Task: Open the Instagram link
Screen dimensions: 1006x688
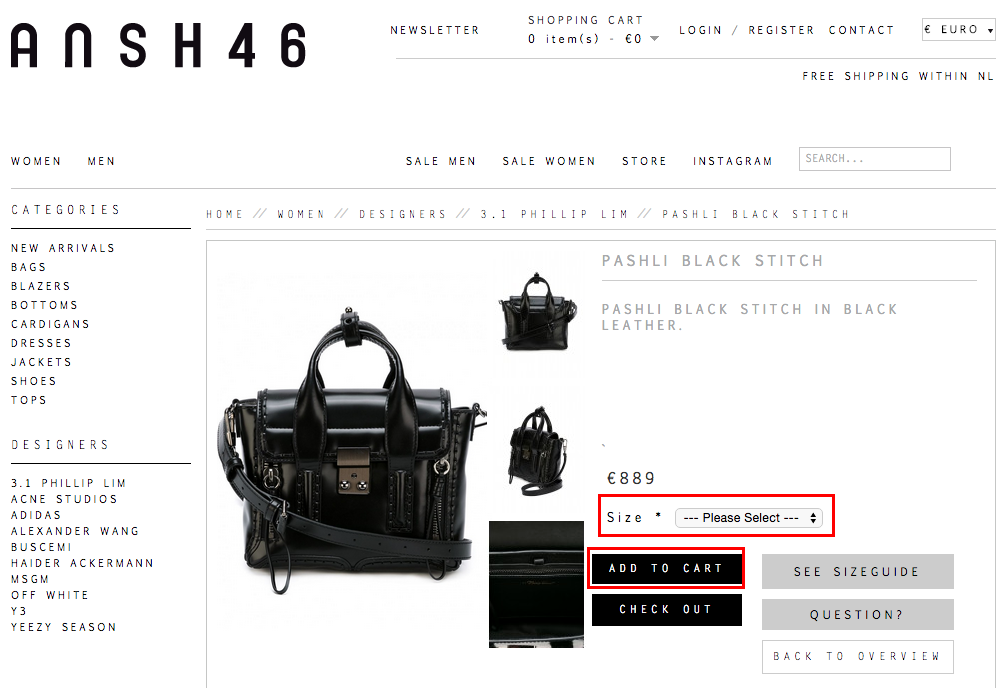Action: [x=733, y=161]
